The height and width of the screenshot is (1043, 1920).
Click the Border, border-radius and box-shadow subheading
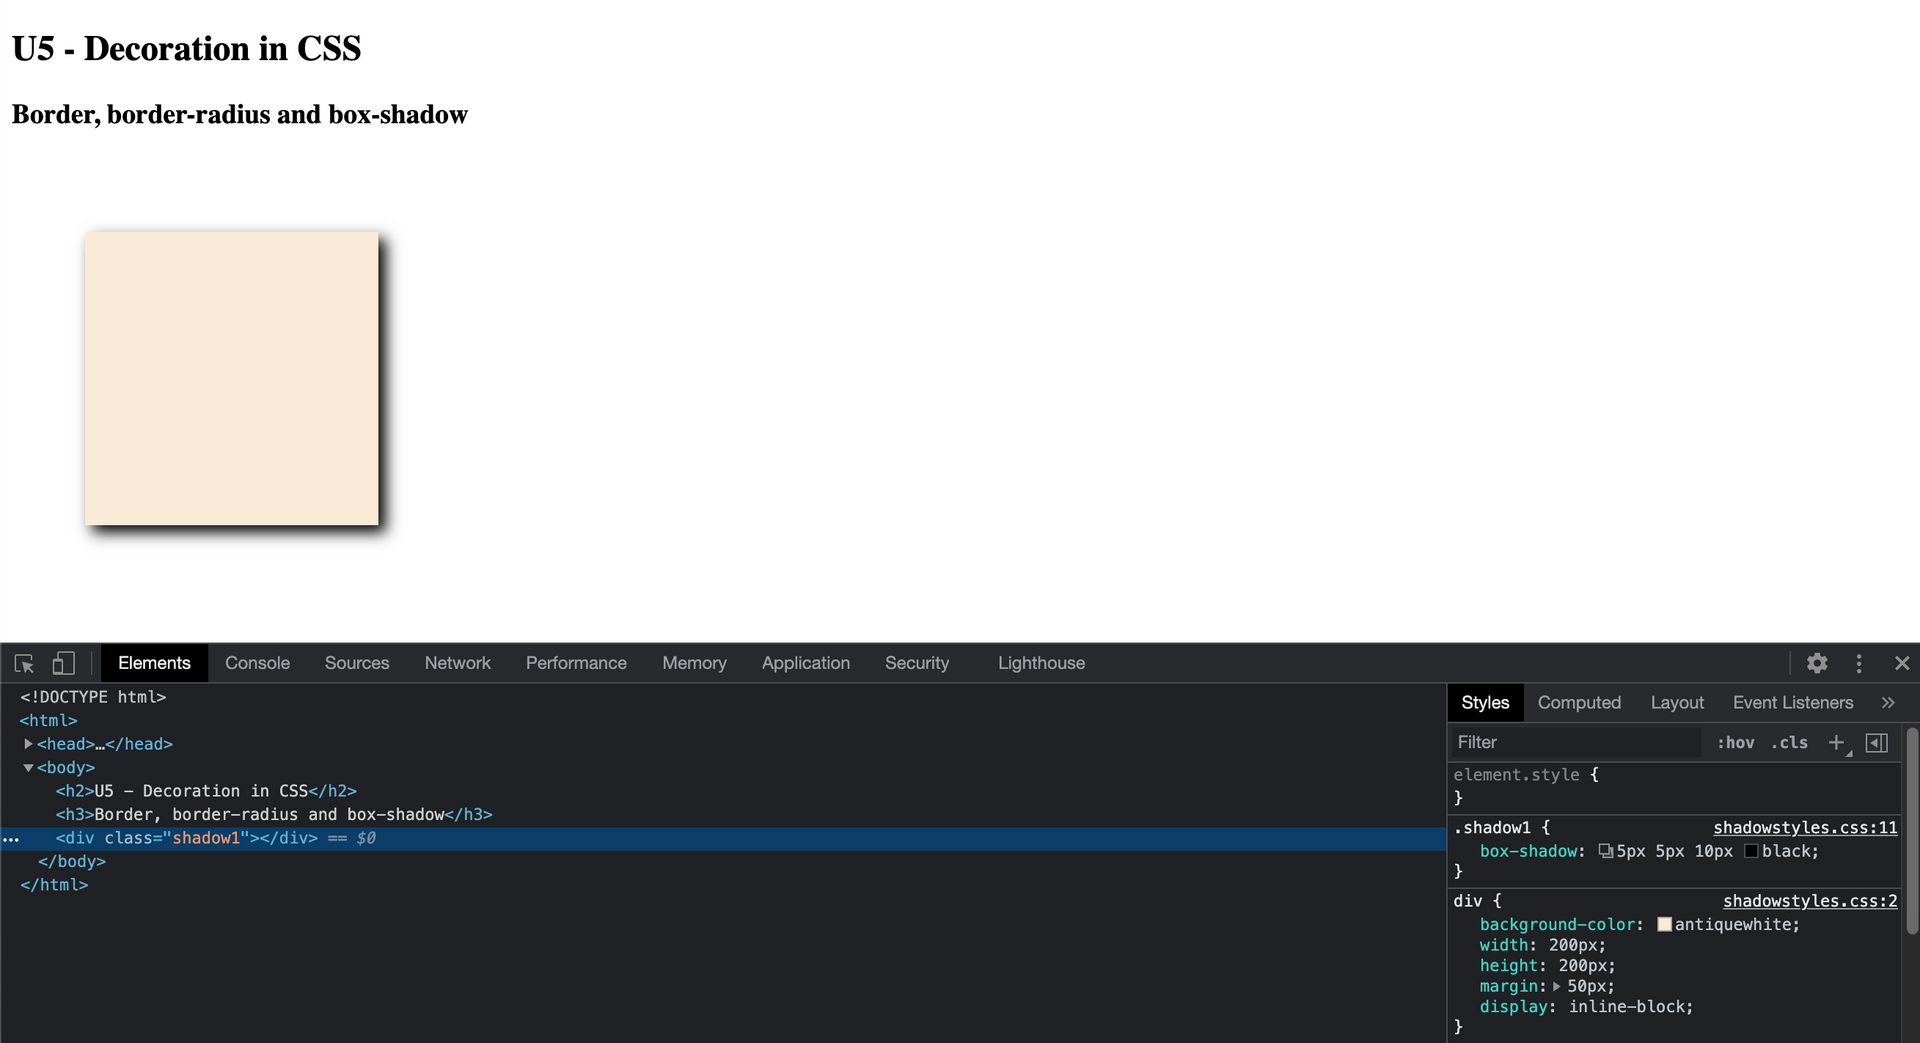[239, 115]
